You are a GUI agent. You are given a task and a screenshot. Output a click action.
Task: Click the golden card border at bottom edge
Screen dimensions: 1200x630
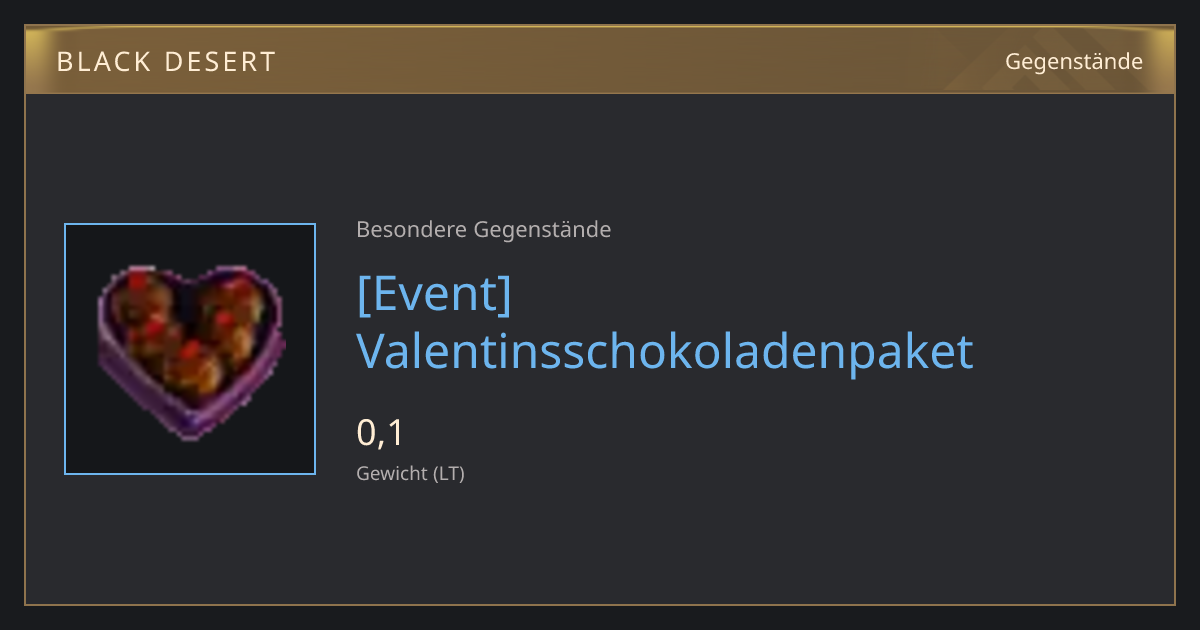pos(600,605)
